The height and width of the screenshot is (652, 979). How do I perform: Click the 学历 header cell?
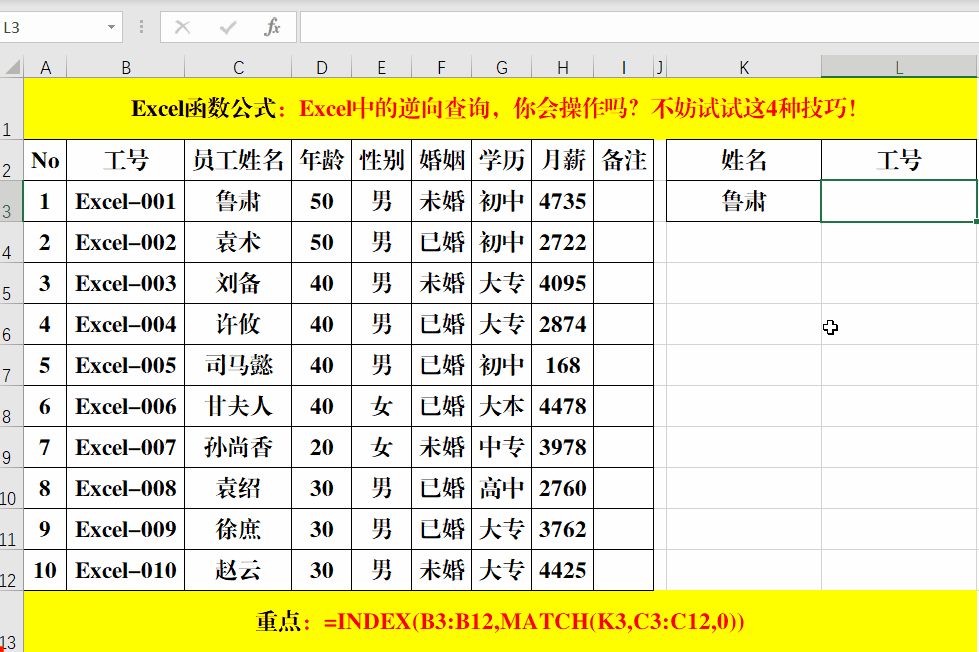[501, 161]
